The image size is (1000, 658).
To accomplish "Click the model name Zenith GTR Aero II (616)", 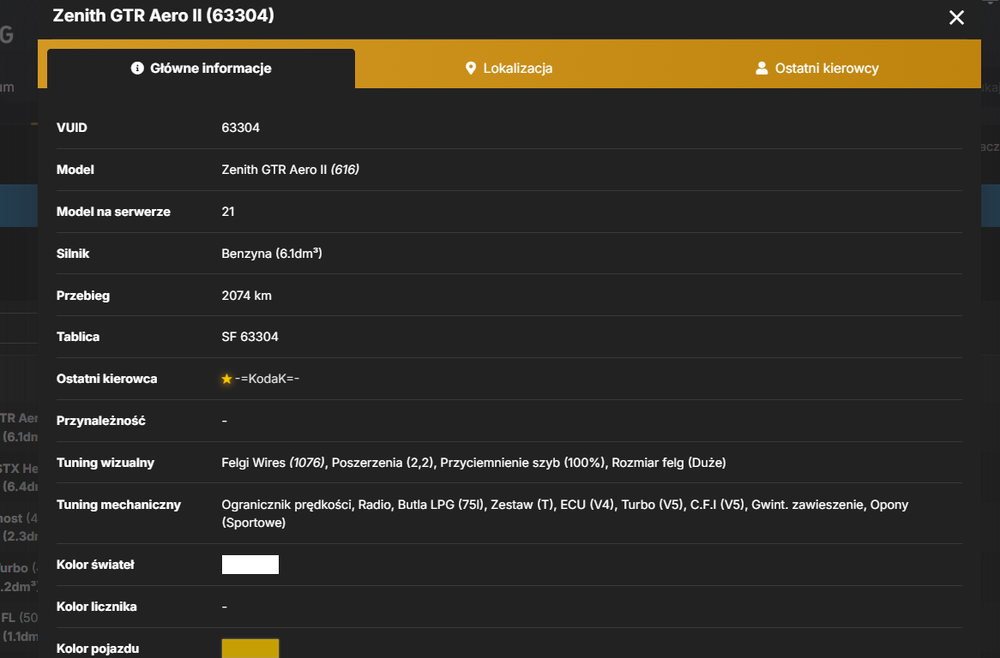I will point(290,170).
